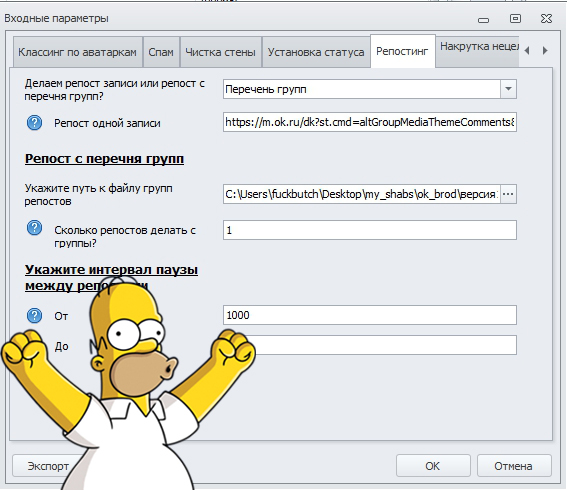Image resolution: width=567 pixels, height=490 pixels.
Task: Click the Отмена button
Action: click(514, 466)
